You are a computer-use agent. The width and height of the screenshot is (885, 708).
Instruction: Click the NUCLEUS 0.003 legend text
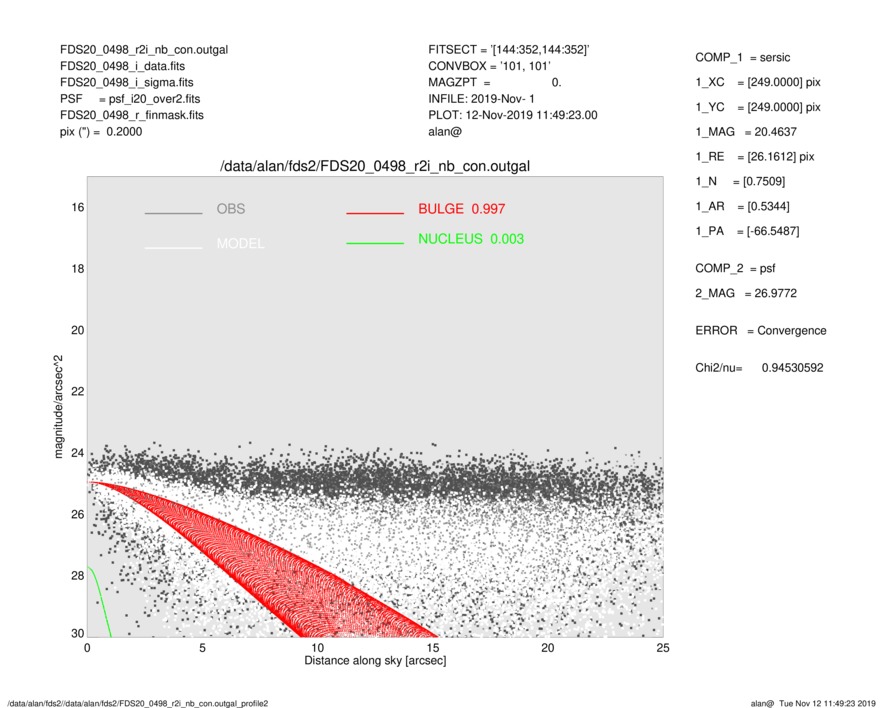[470, 239]
